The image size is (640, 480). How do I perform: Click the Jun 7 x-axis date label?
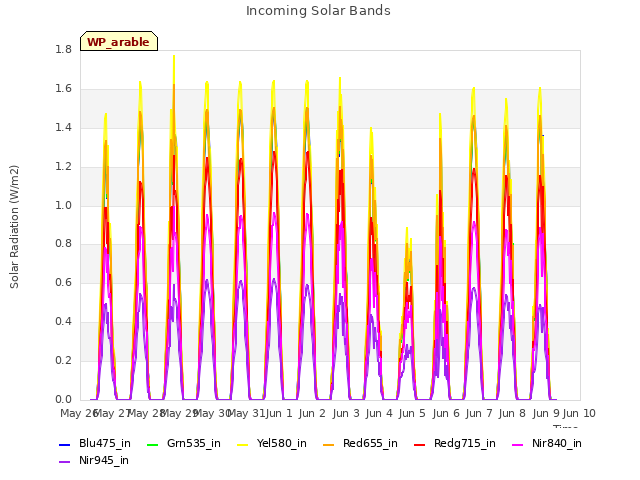(x=479, y=413)
